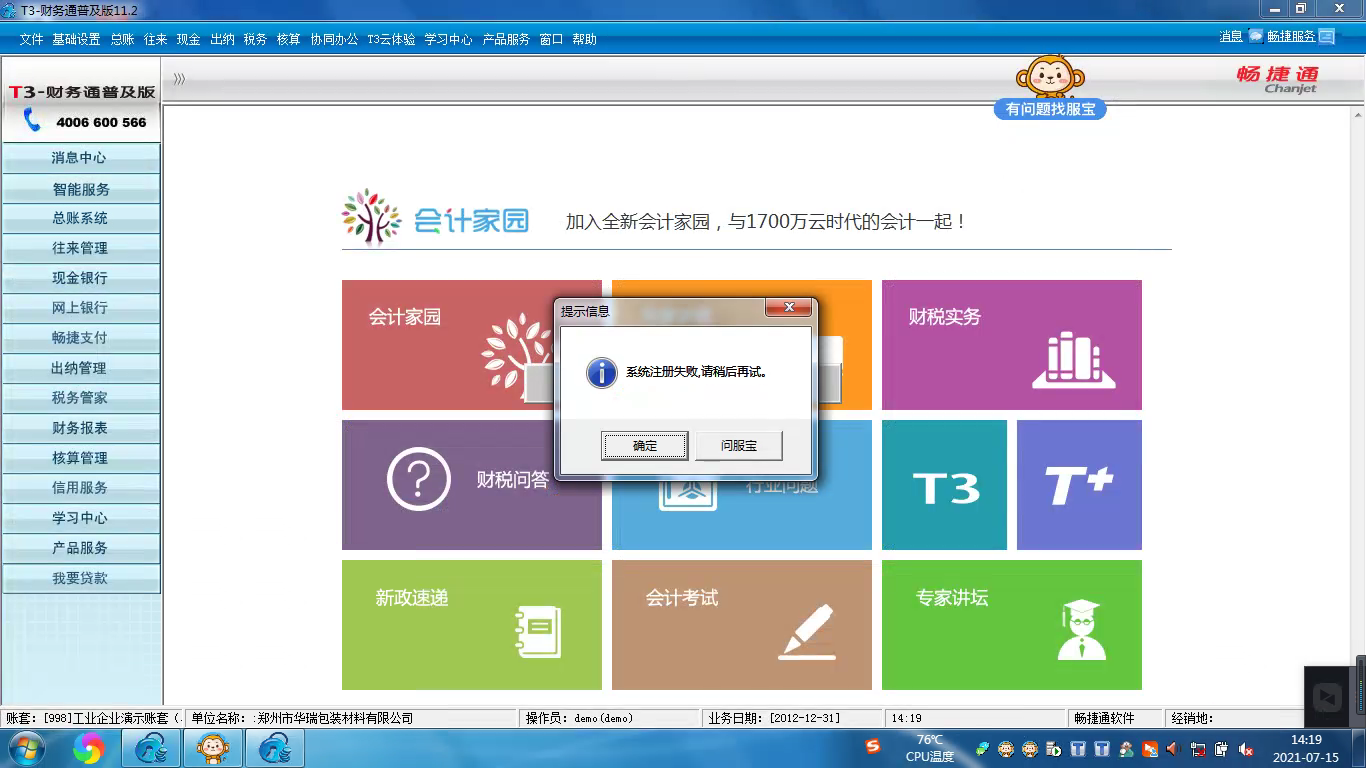This screenshot has height=768, width=1366.
Task: Open the 窗口 menu
Action: (551, 39)
